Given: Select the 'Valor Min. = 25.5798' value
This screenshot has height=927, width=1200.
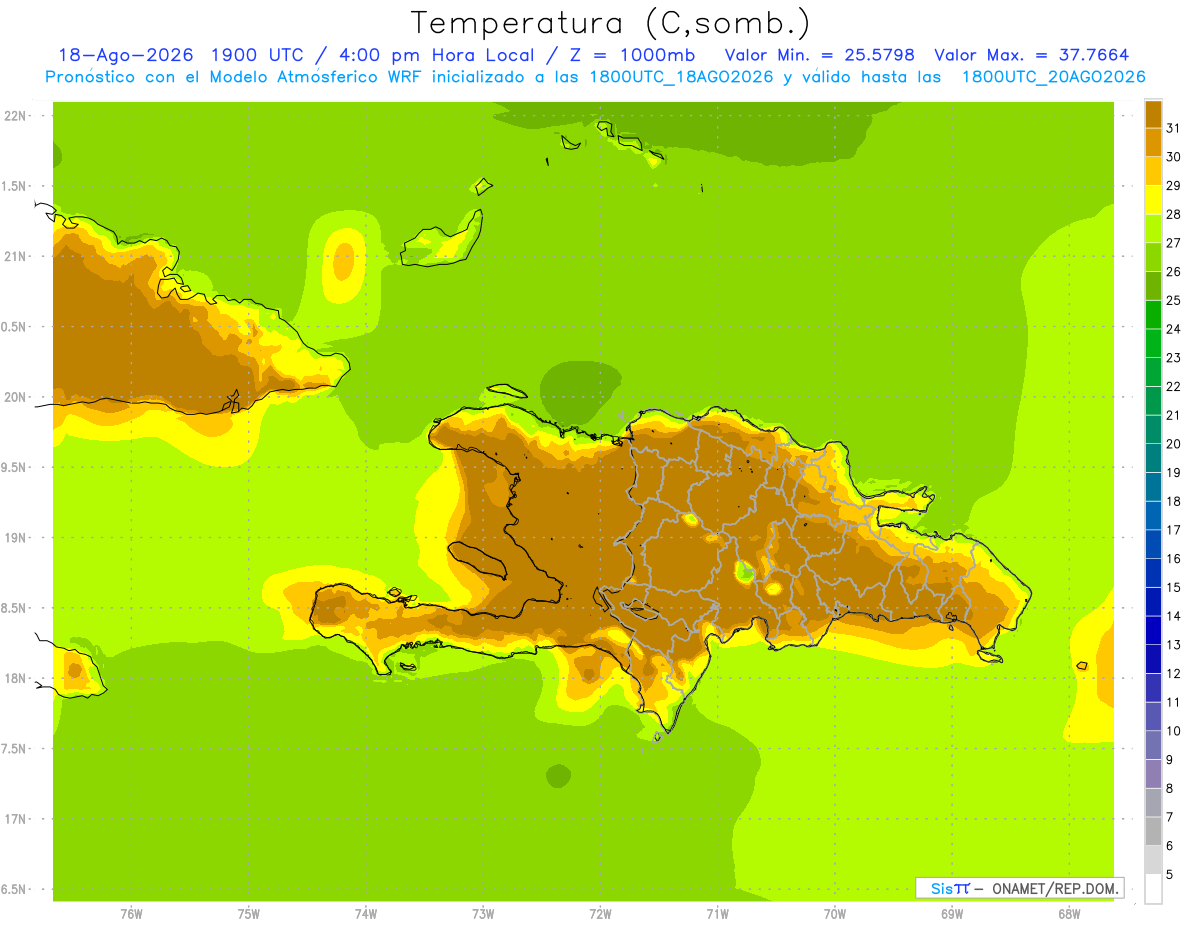Looking at the screenshot, I should click(819, 55).
